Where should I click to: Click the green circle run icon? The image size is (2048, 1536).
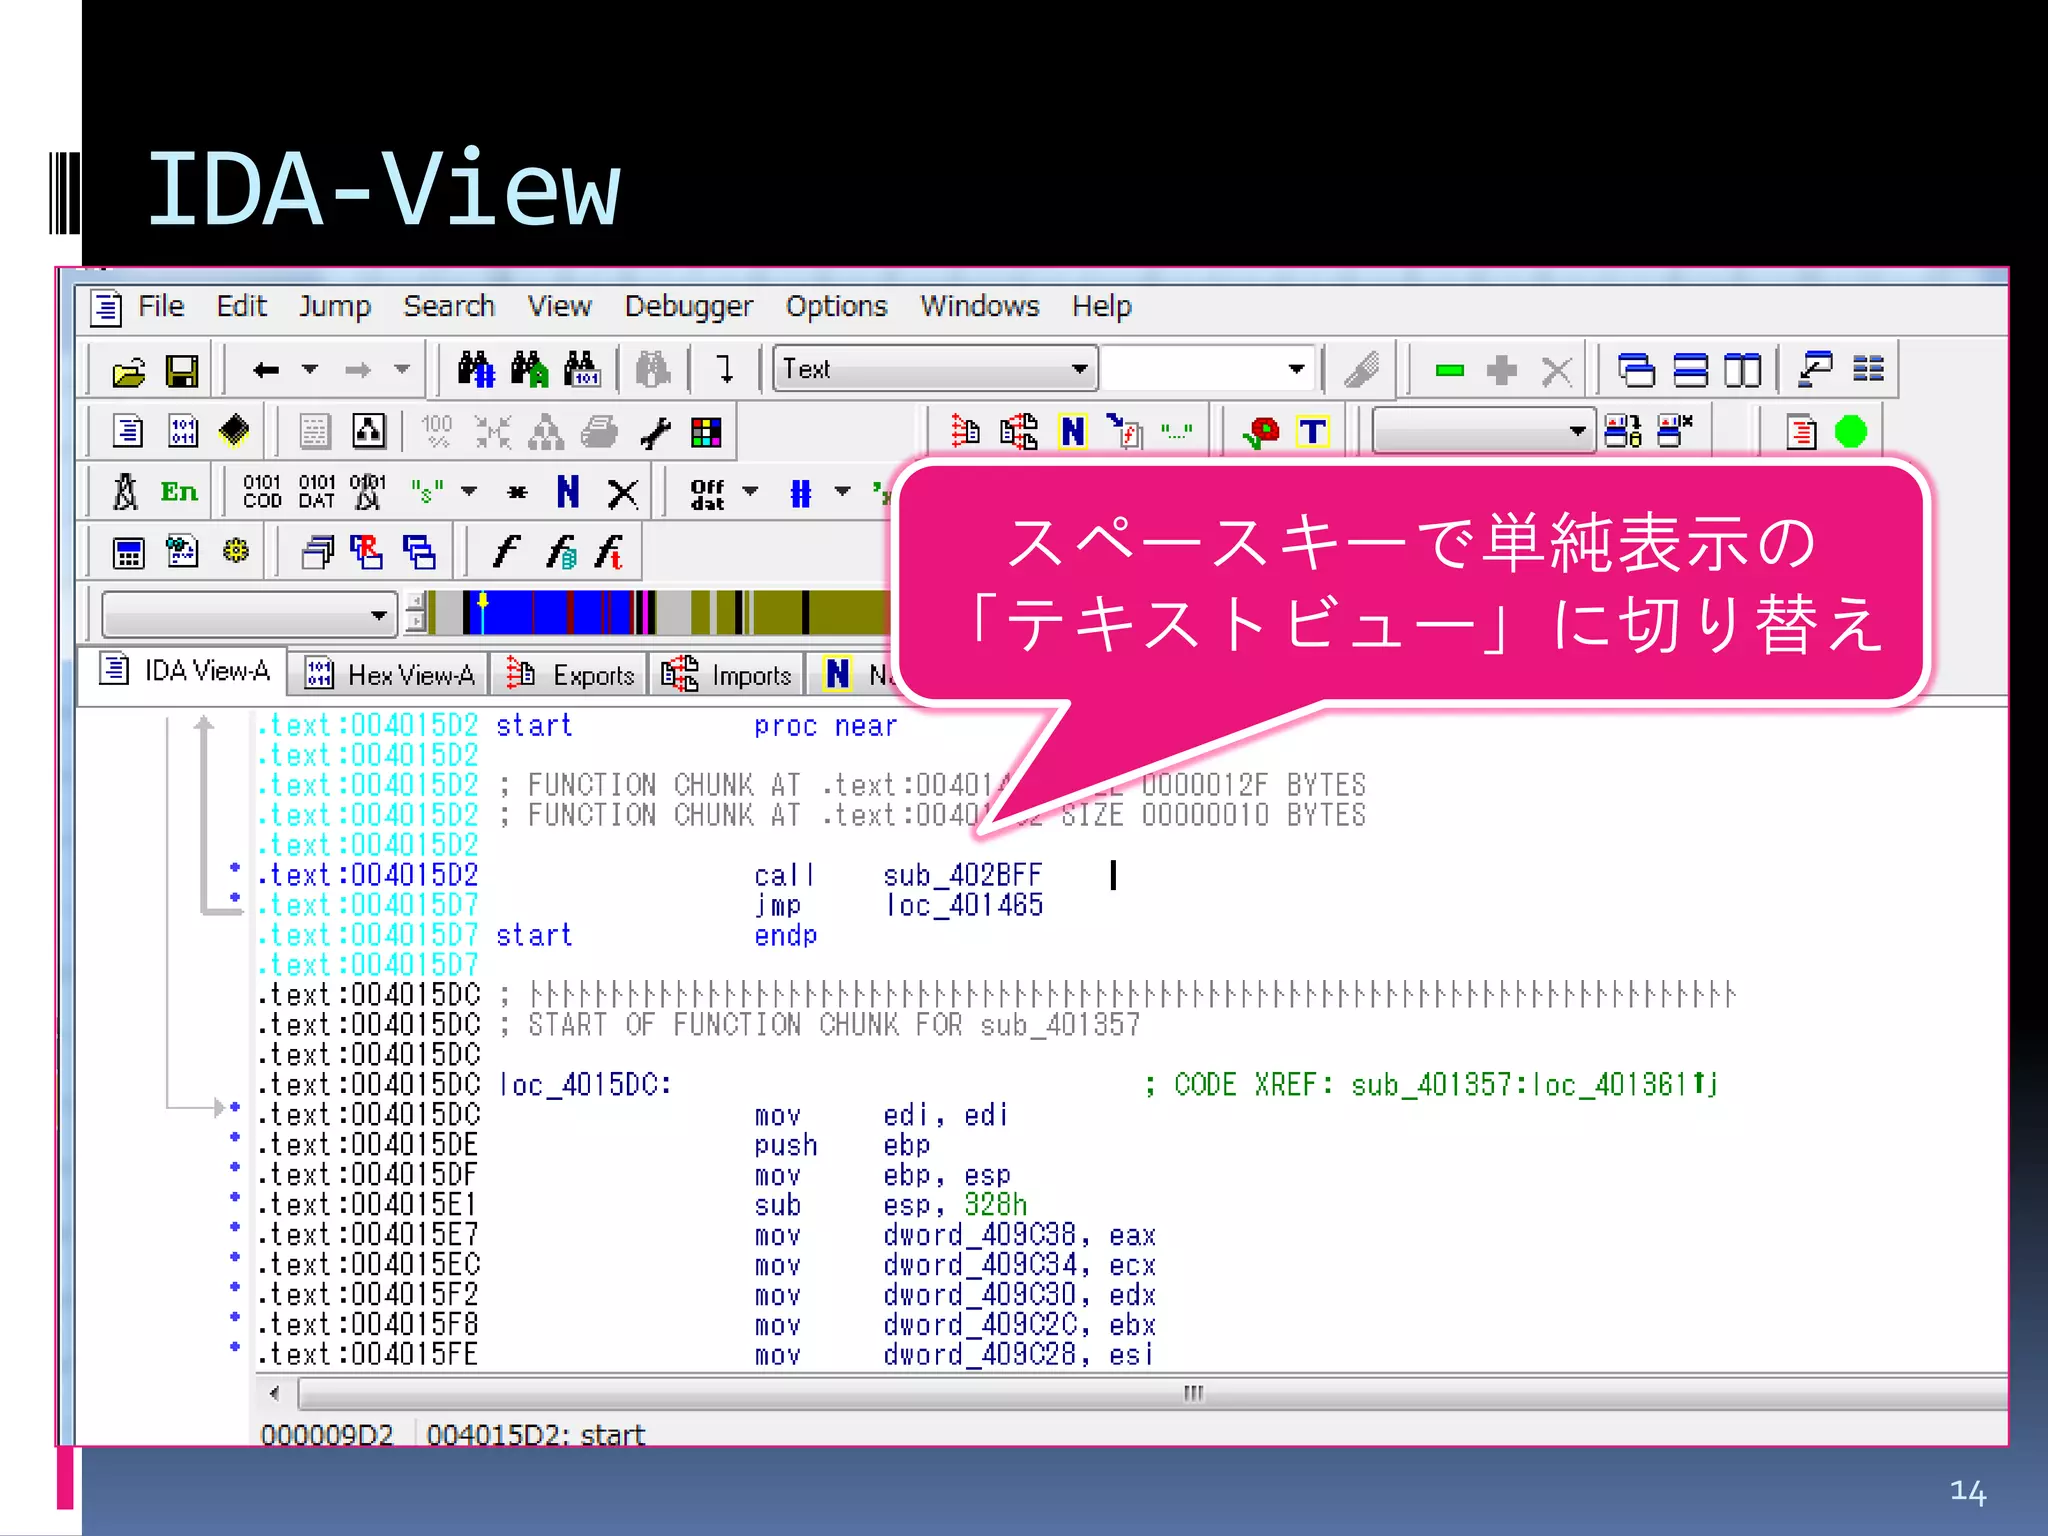(x=1851, y=431)
